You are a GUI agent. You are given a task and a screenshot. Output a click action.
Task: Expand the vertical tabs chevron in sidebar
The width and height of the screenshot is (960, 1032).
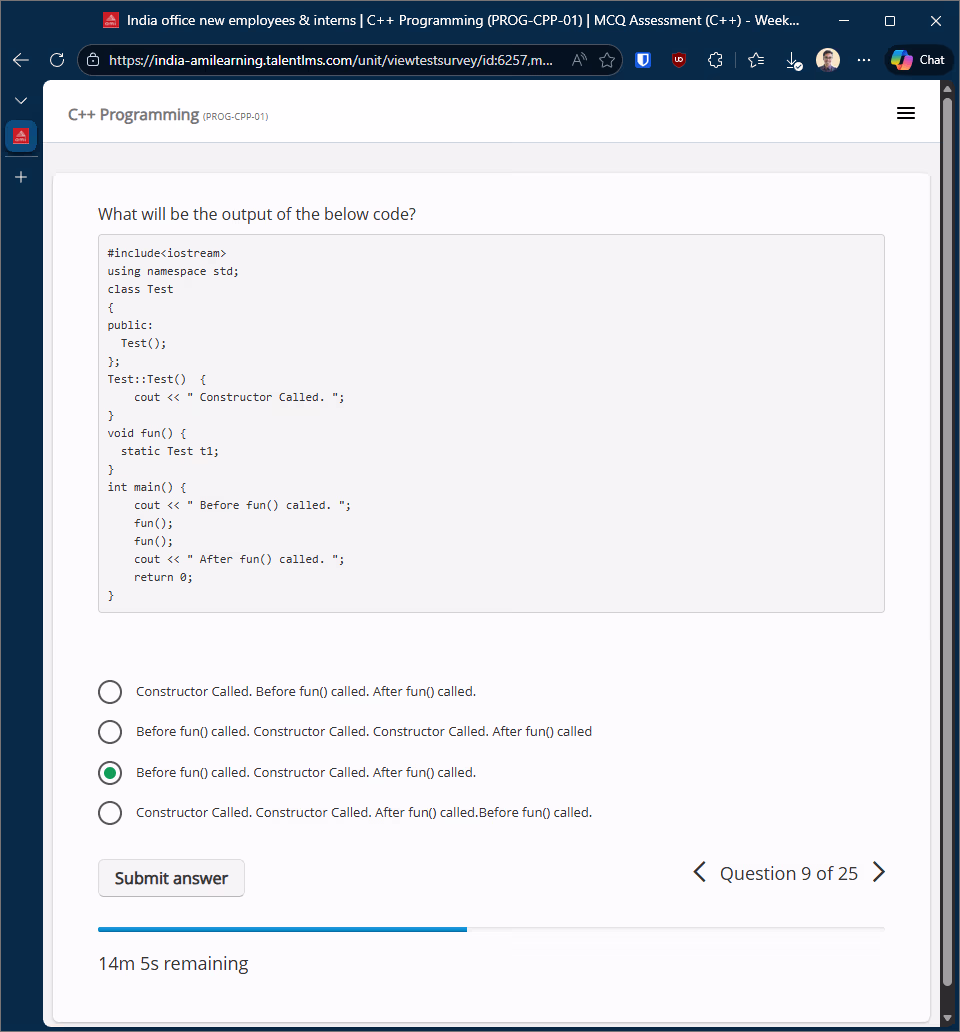pos(21,101)
